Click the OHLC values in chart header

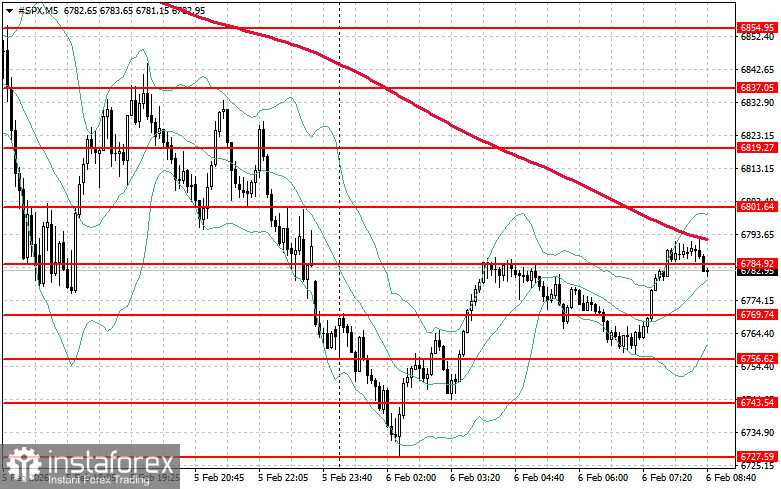tap(134, 10)
